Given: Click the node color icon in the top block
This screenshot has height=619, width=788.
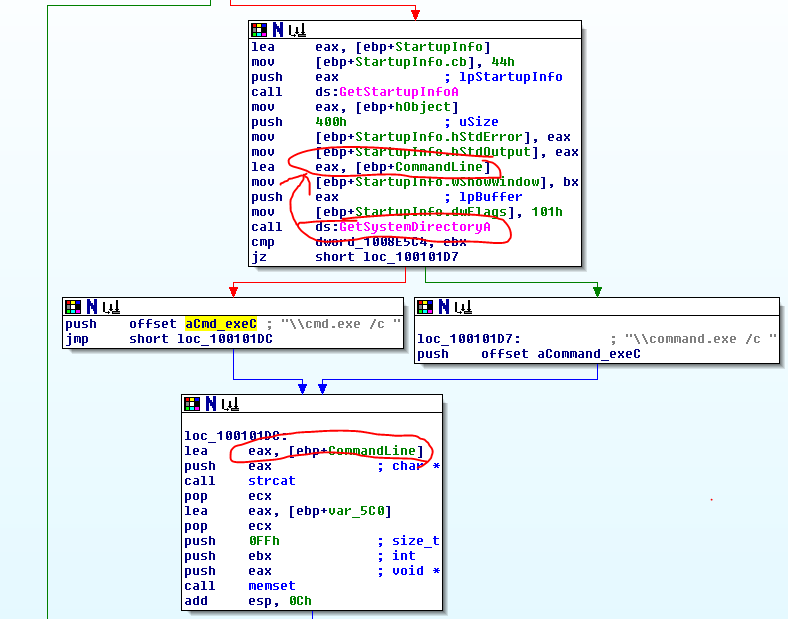Looking at the screenshot, I should [x=259, y=30].
